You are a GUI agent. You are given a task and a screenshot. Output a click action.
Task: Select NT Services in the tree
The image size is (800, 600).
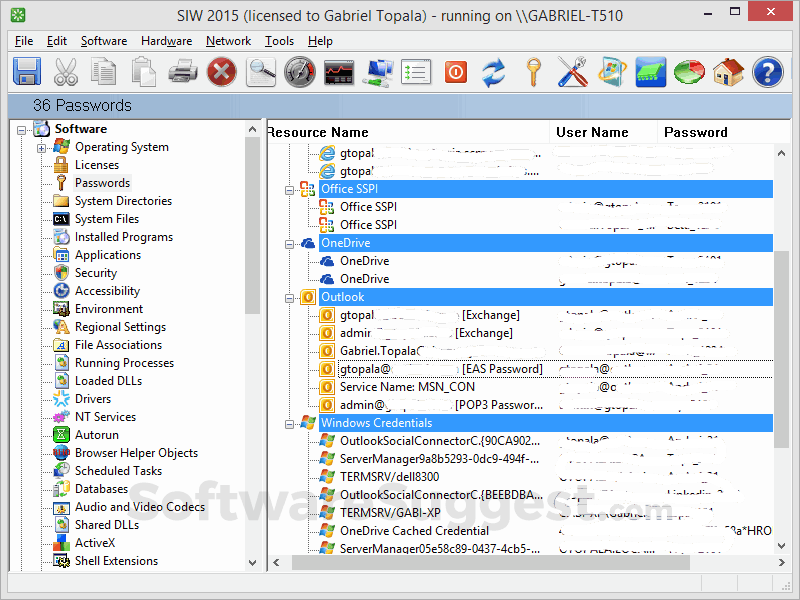coord(106,417)
